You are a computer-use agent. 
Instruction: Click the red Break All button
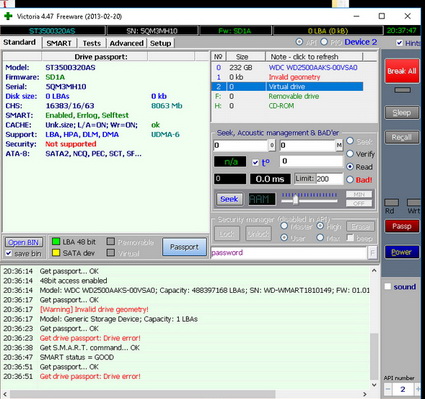tap(402, 71)
